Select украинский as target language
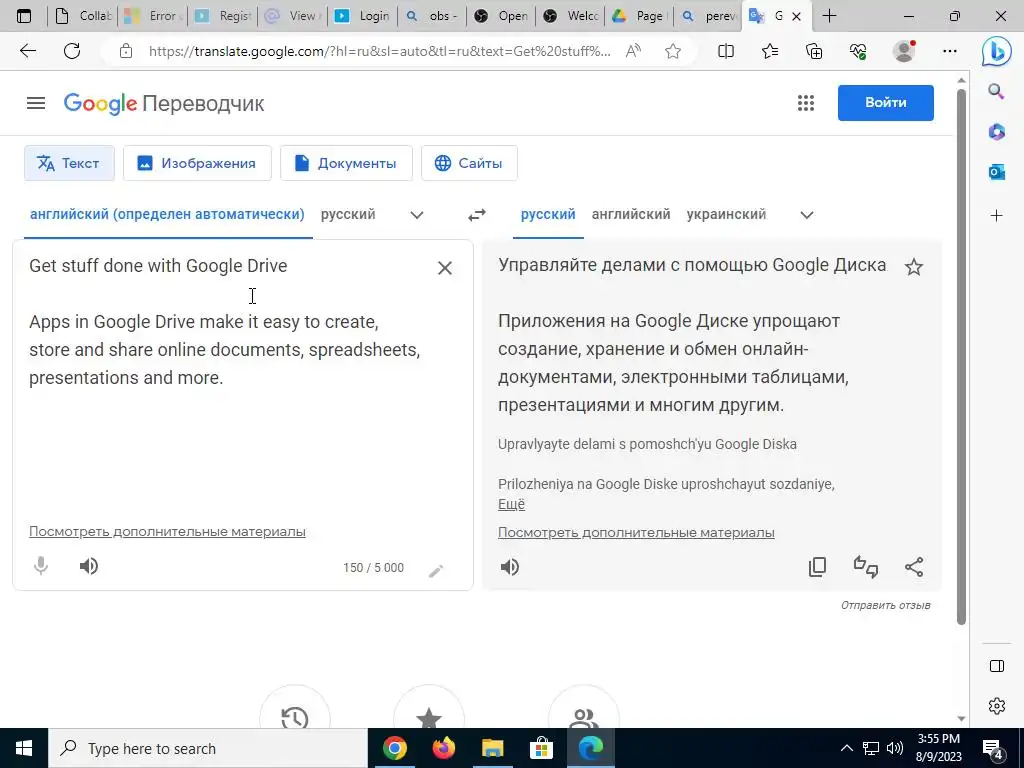This screenshot has width=1024, height=768. 726,214
